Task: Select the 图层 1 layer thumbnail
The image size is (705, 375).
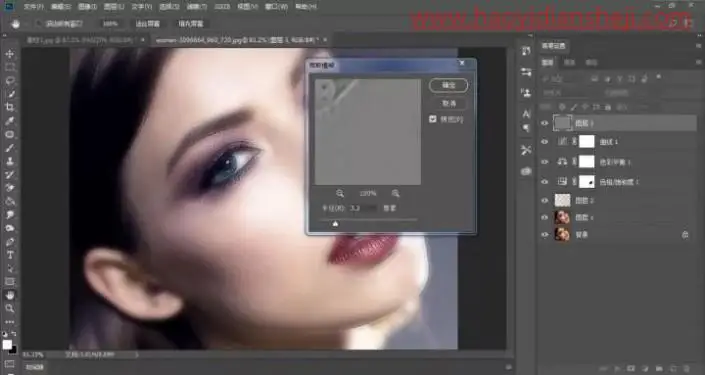Action: (x=562, y=217)
